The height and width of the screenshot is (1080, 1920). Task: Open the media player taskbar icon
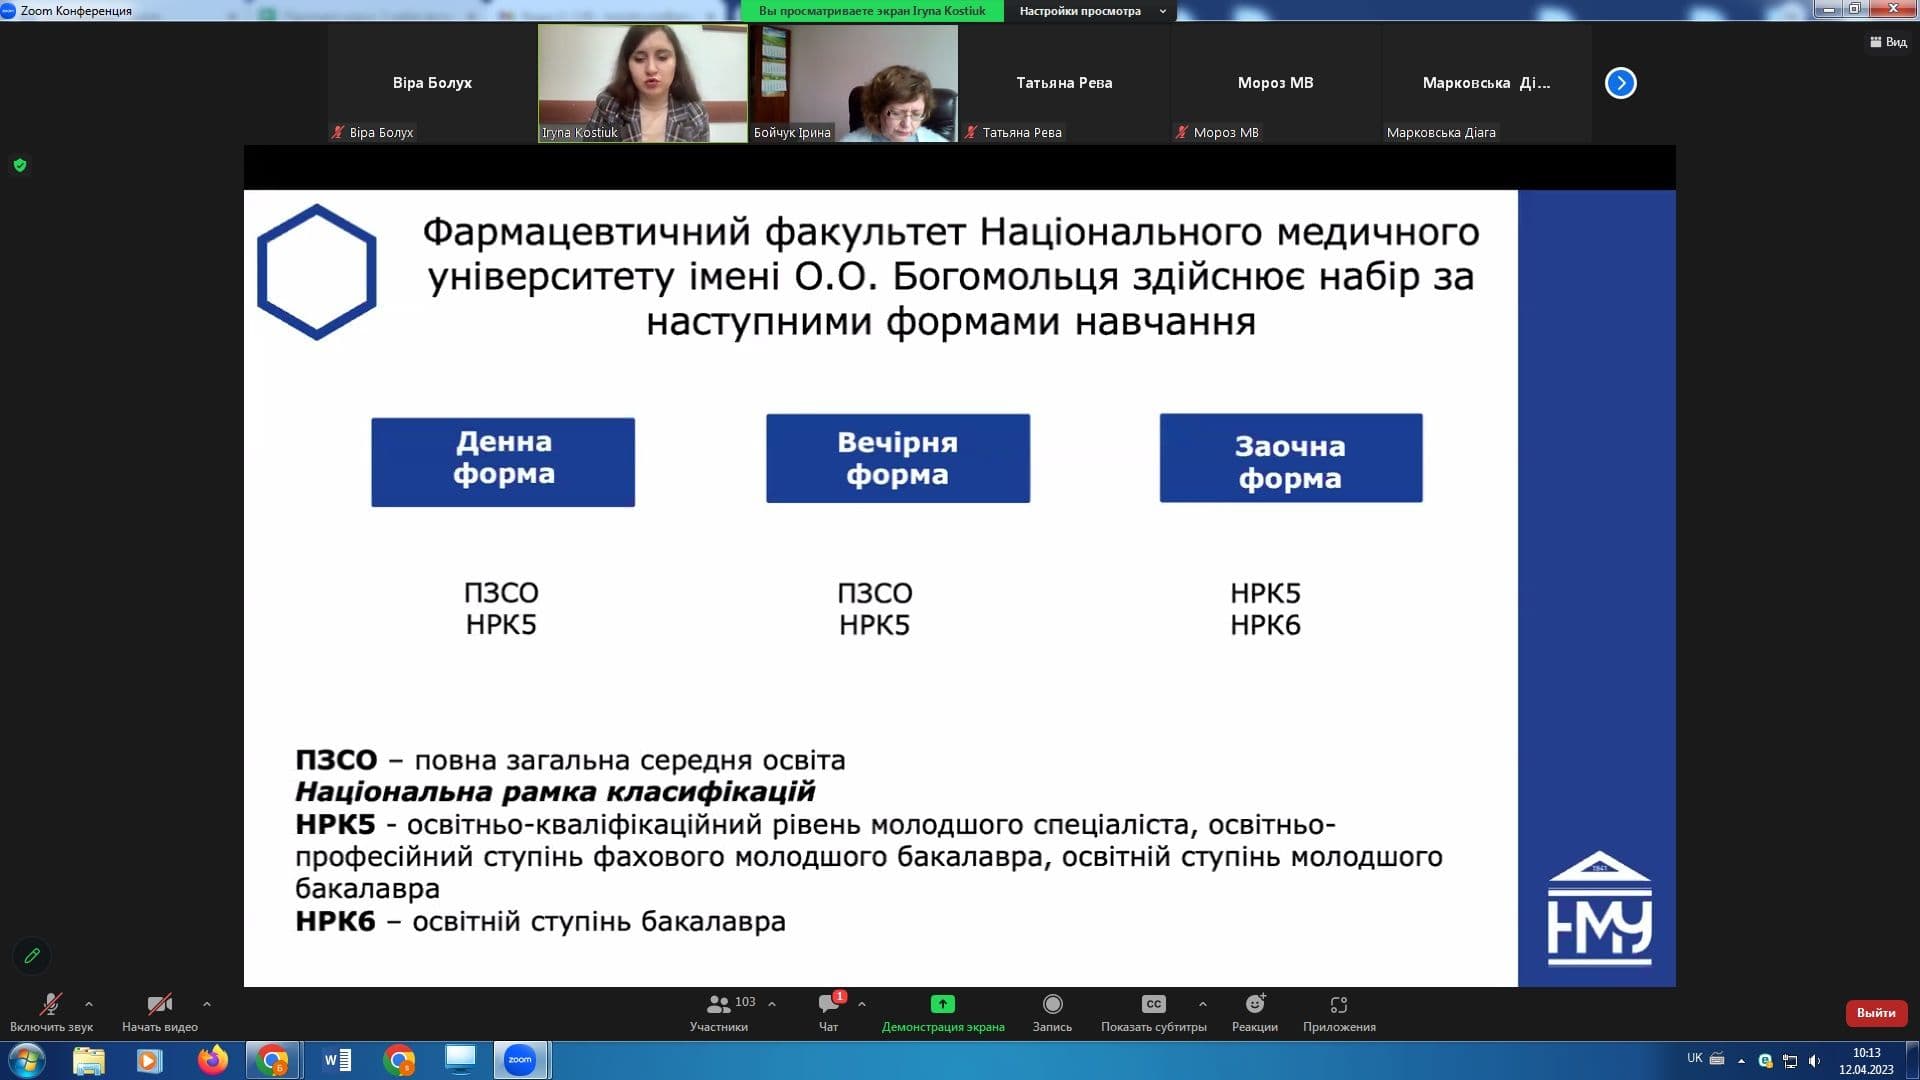tap(149, 1060)
